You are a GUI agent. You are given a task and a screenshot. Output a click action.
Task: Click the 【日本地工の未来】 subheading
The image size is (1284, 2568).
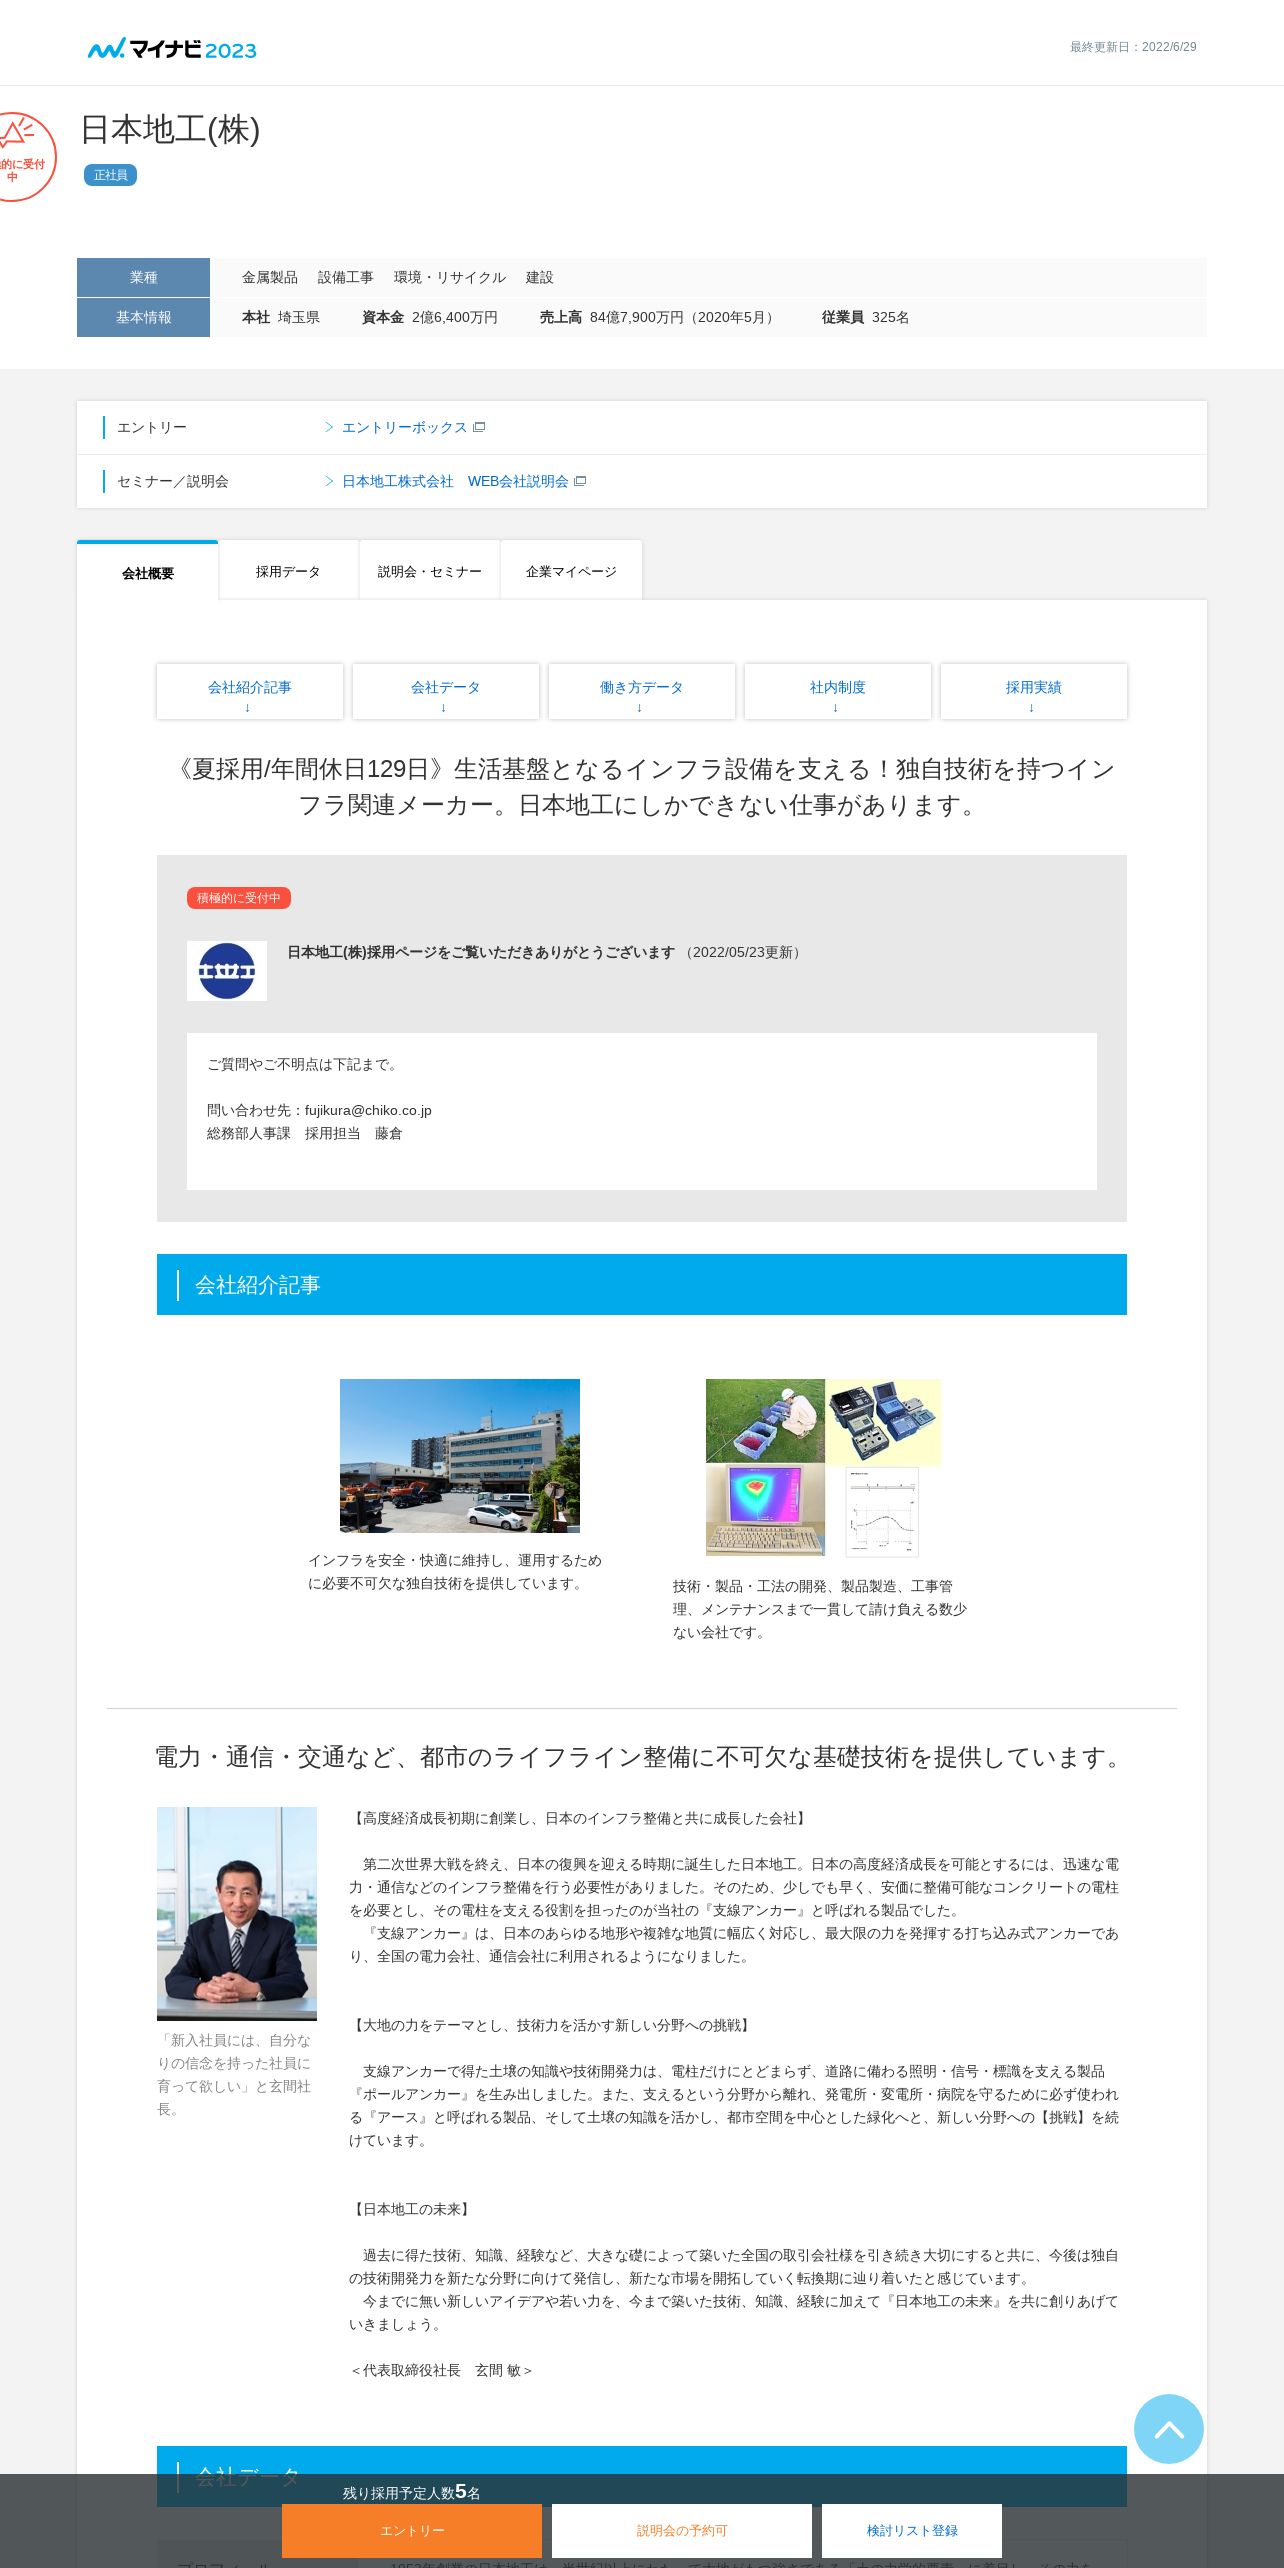coord(412,2209)
